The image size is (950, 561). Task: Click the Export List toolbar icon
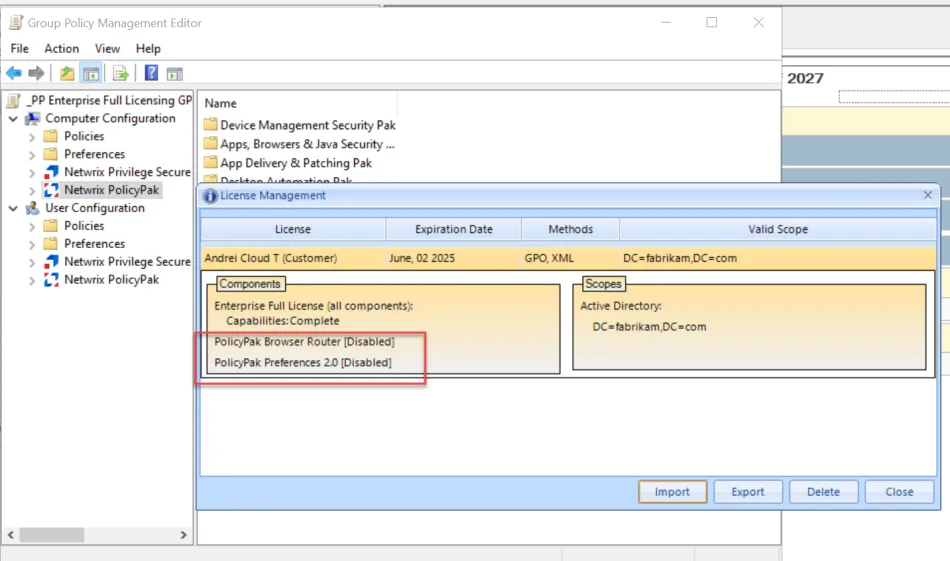(120, 73)
